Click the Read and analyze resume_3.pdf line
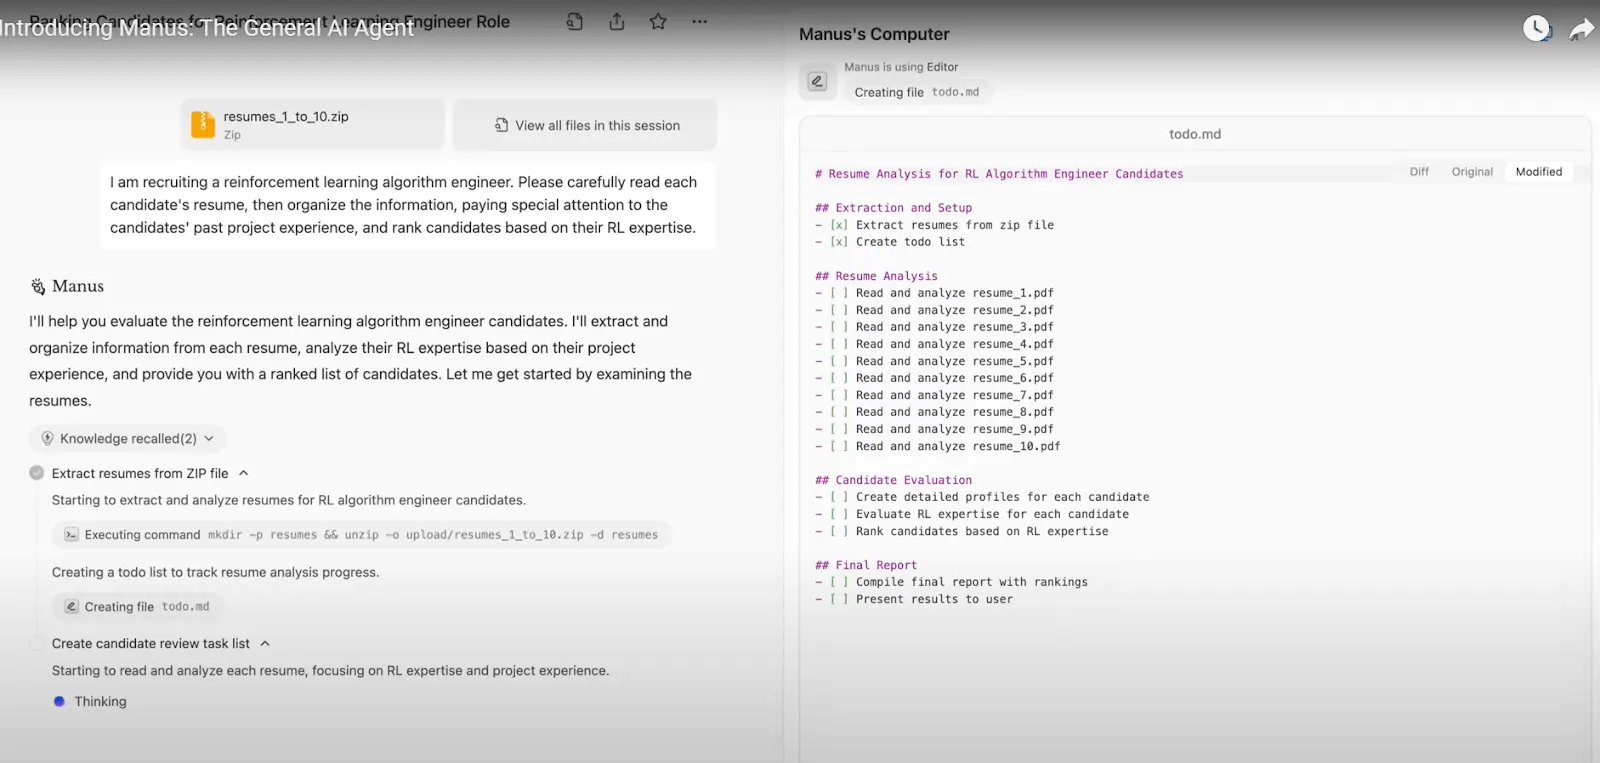This screenshot has width=1600, height=763. (934, 327)
